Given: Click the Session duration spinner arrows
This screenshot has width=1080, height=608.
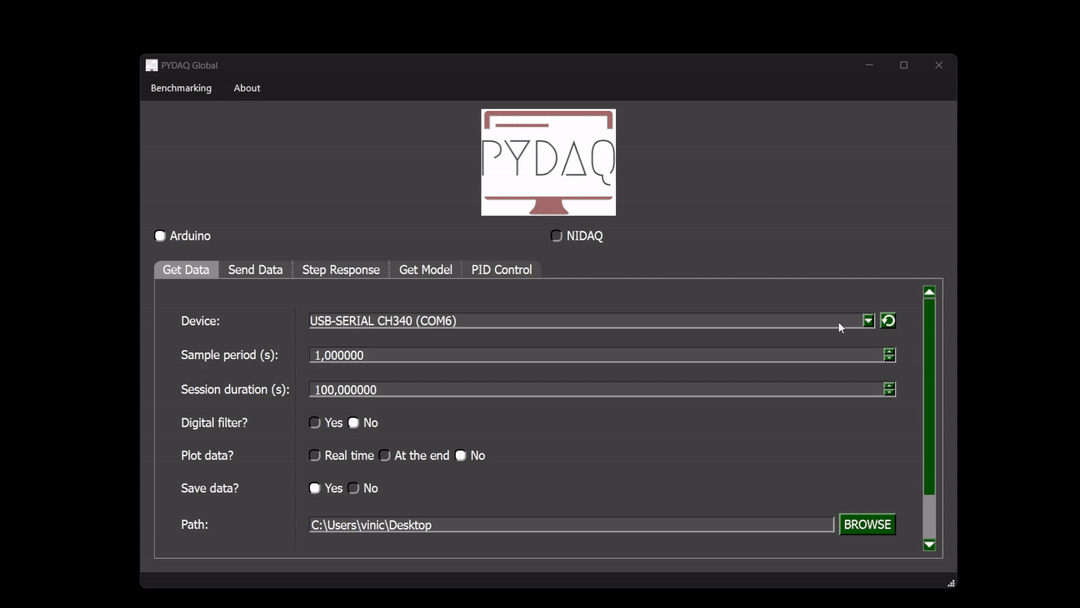Looking at the screenshot, I should click(x=889, y=389).
